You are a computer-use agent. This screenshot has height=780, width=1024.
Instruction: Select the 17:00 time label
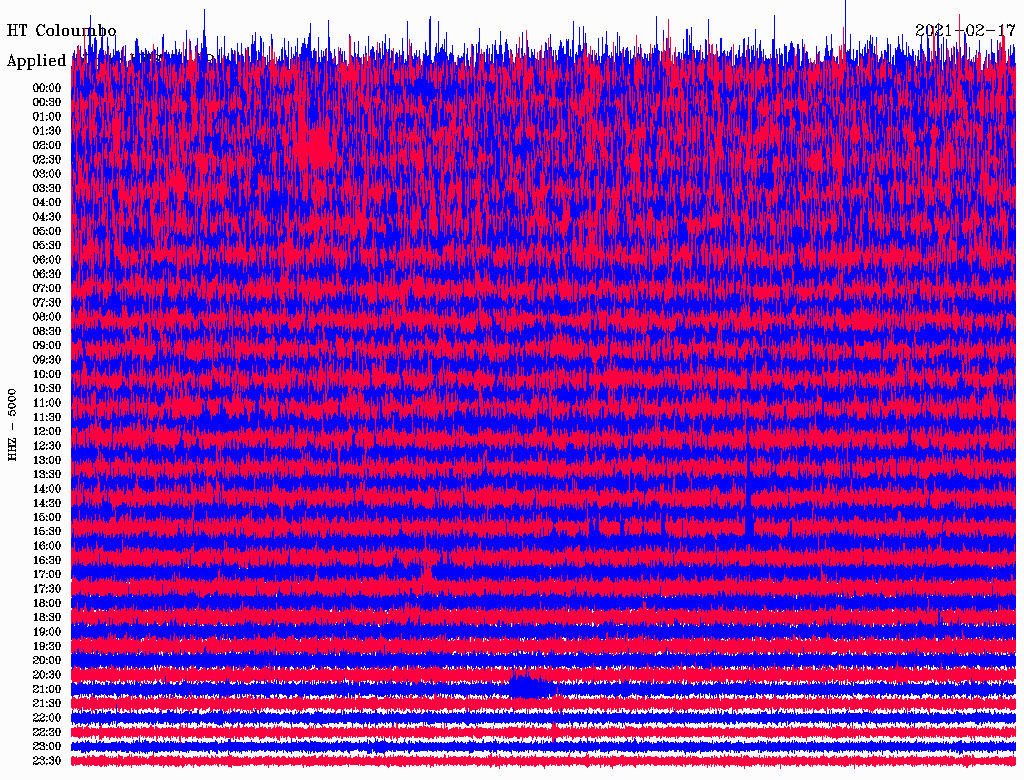[x=47, y=574]
